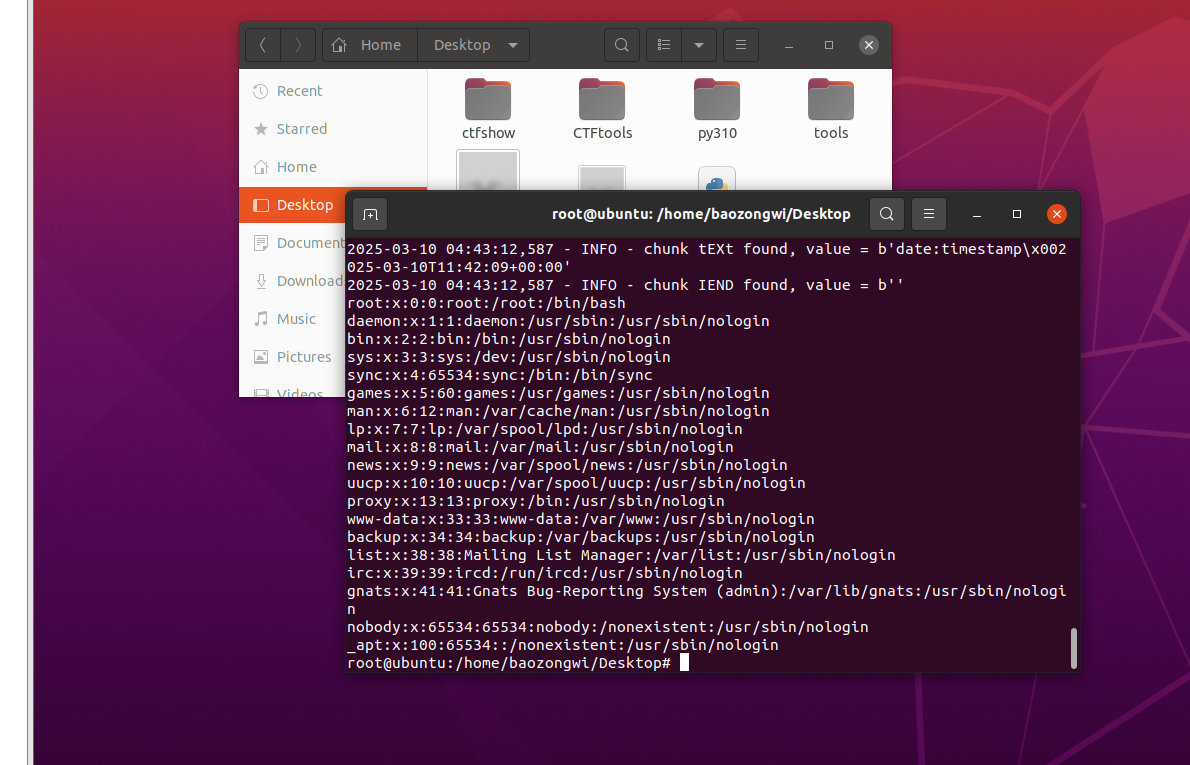Open the terminal hamburger menu
The width and height of the screenshot is (1190, 765).
(929, 214)
